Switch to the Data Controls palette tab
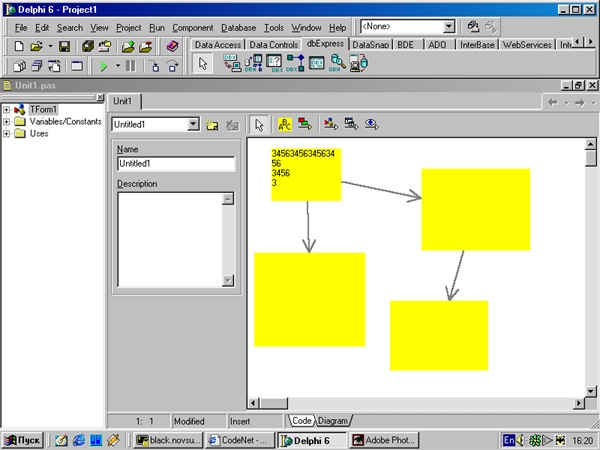The height and width of the screenshot is (450, 600). coord(273,45)
